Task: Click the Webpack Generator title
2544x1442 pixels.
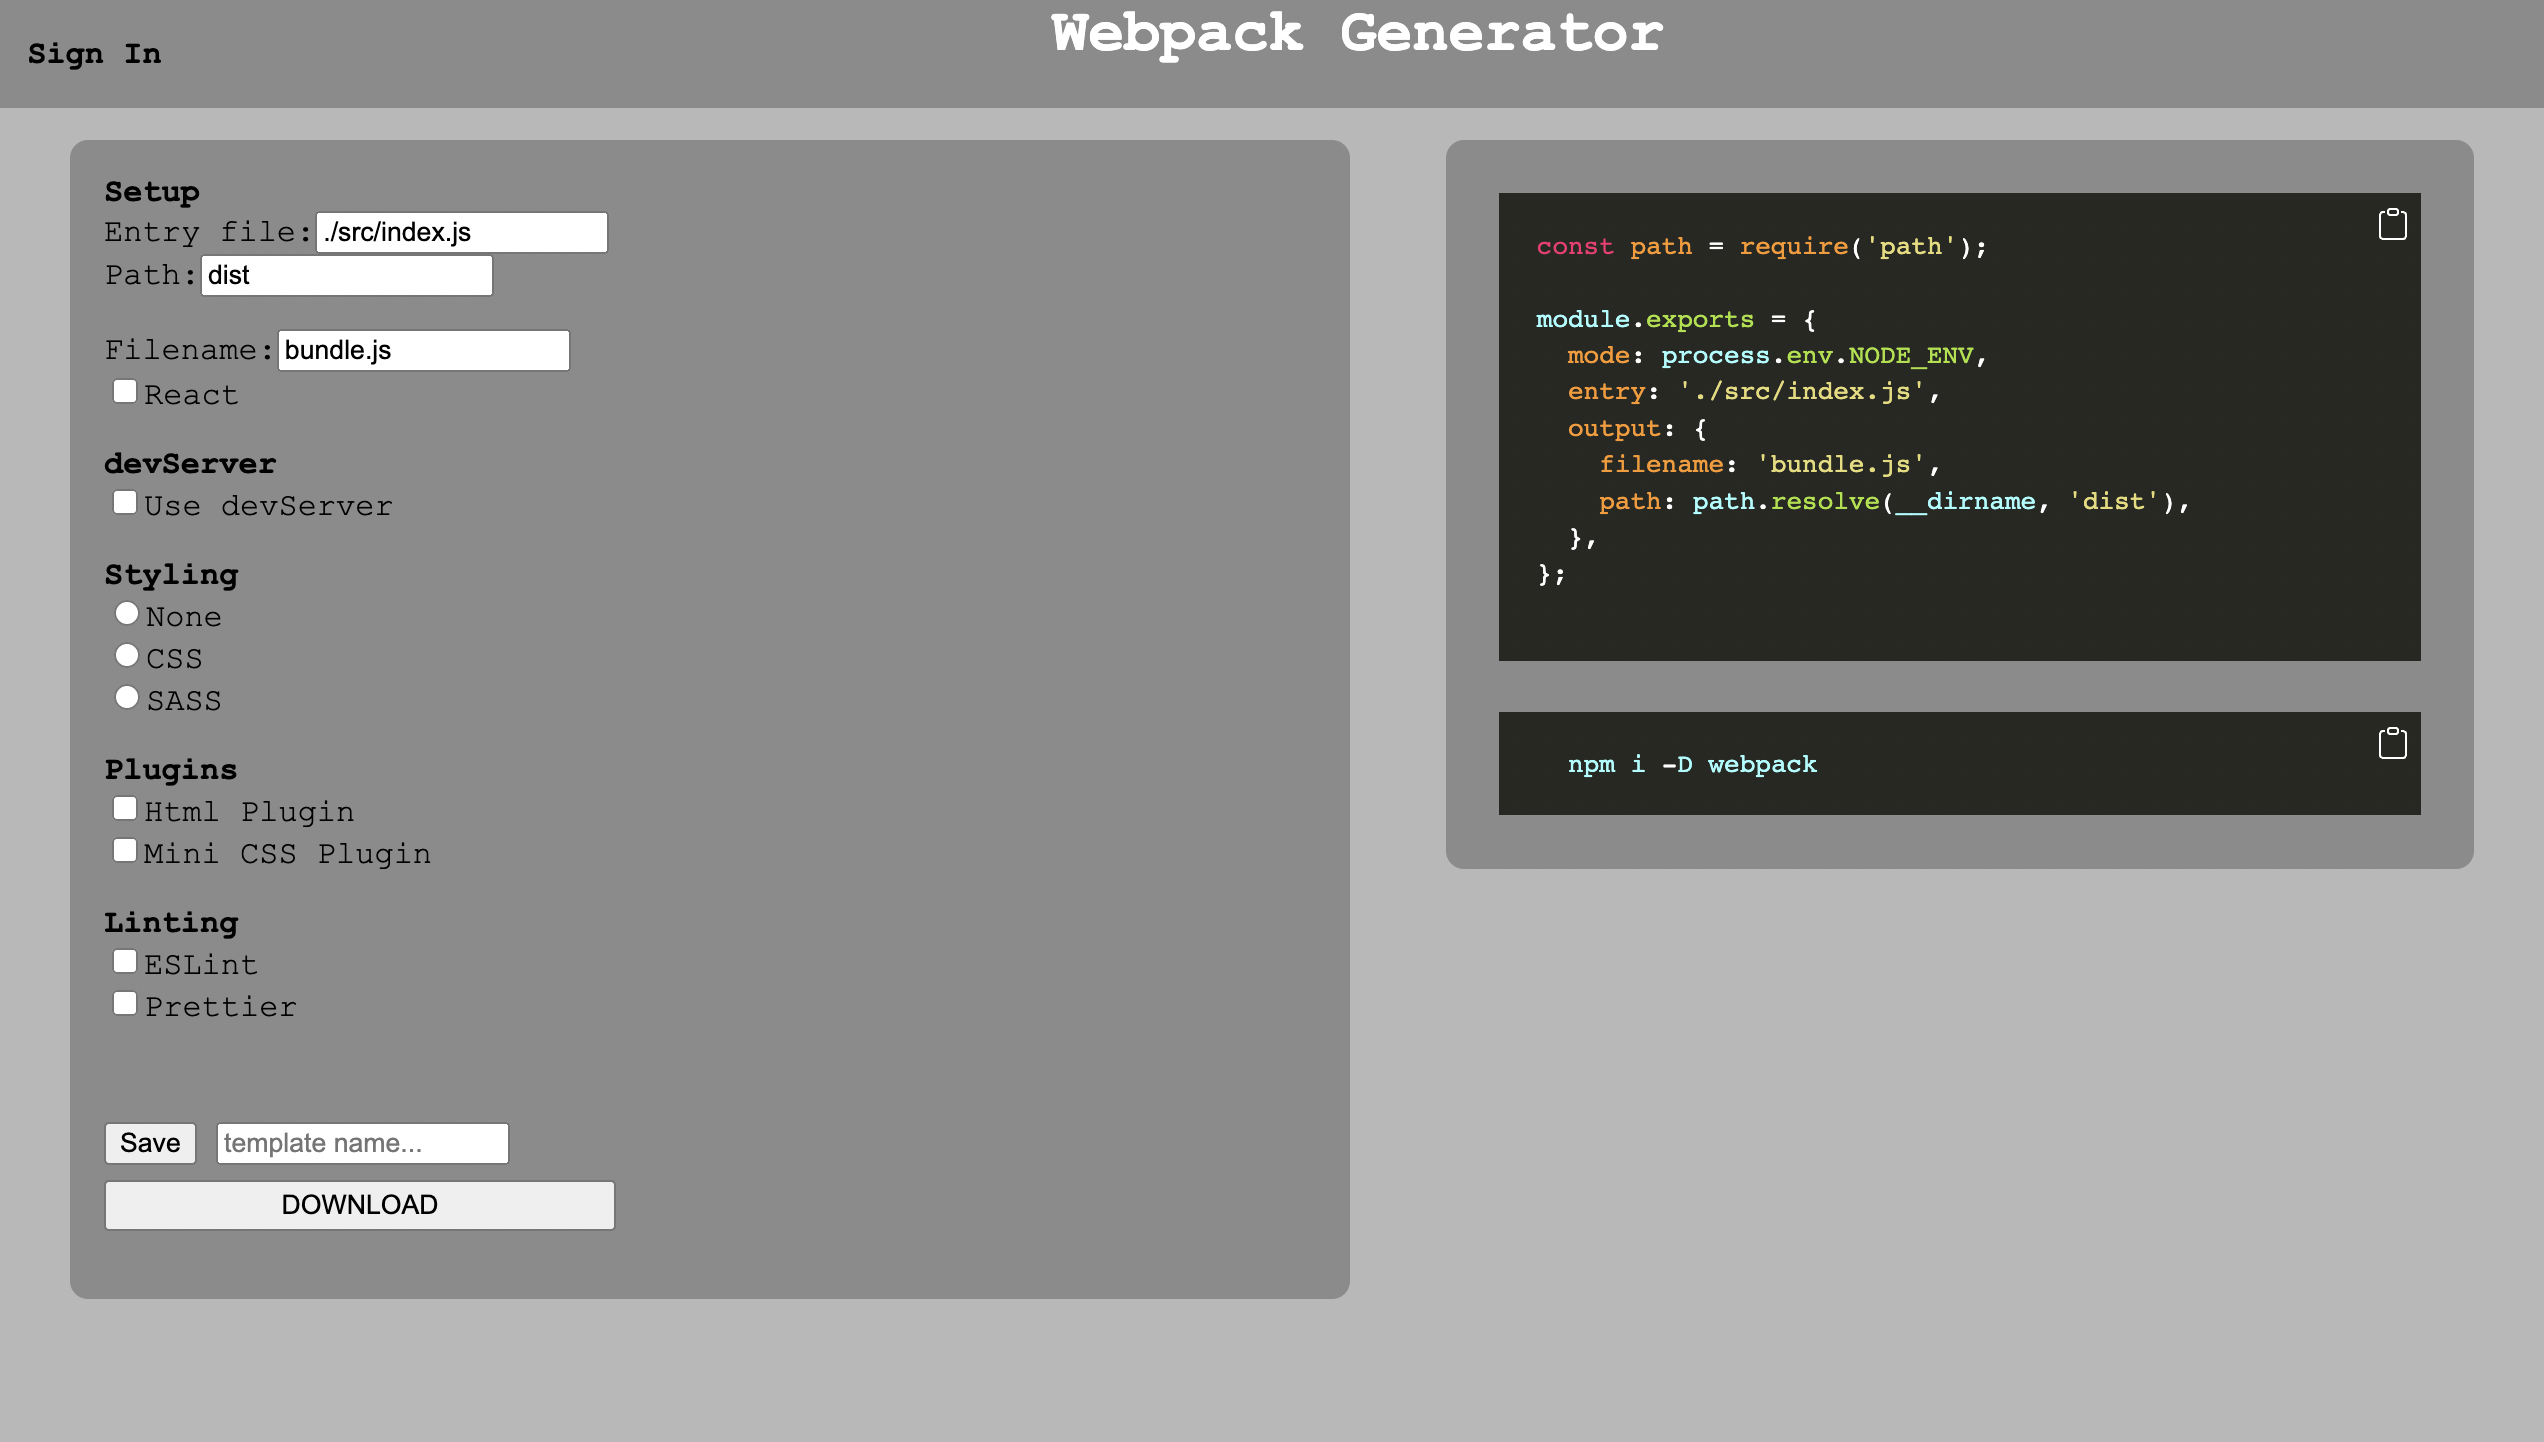Action: pyautogui.click(x=1356, y=34)
